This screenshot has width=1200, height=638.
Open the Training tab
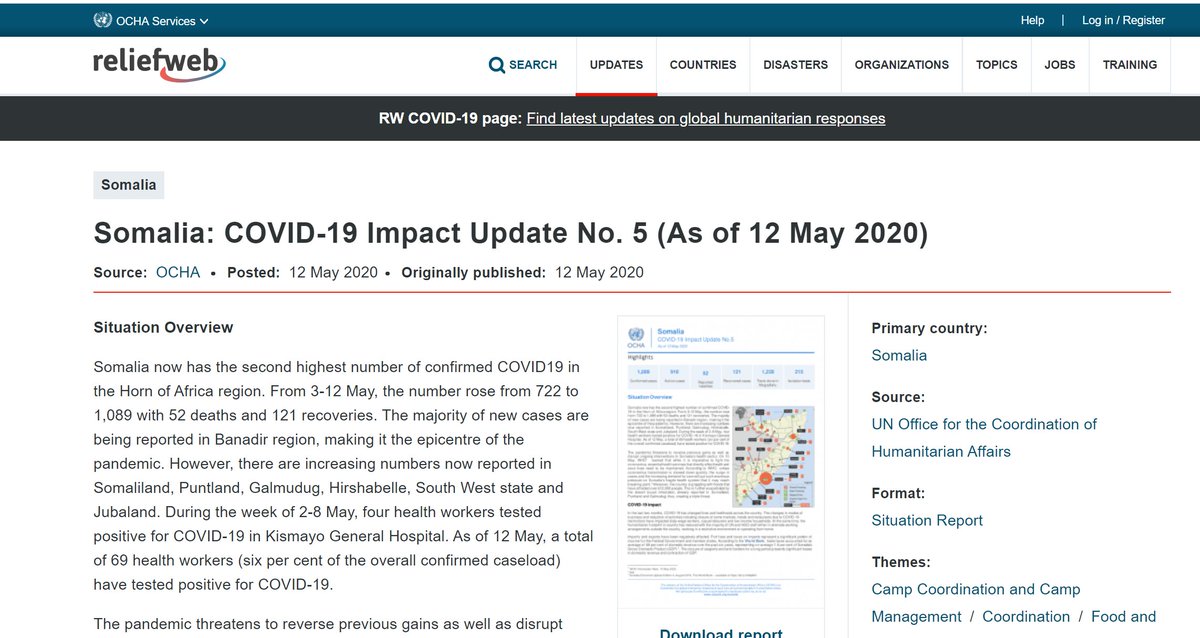pos(1130,65)
